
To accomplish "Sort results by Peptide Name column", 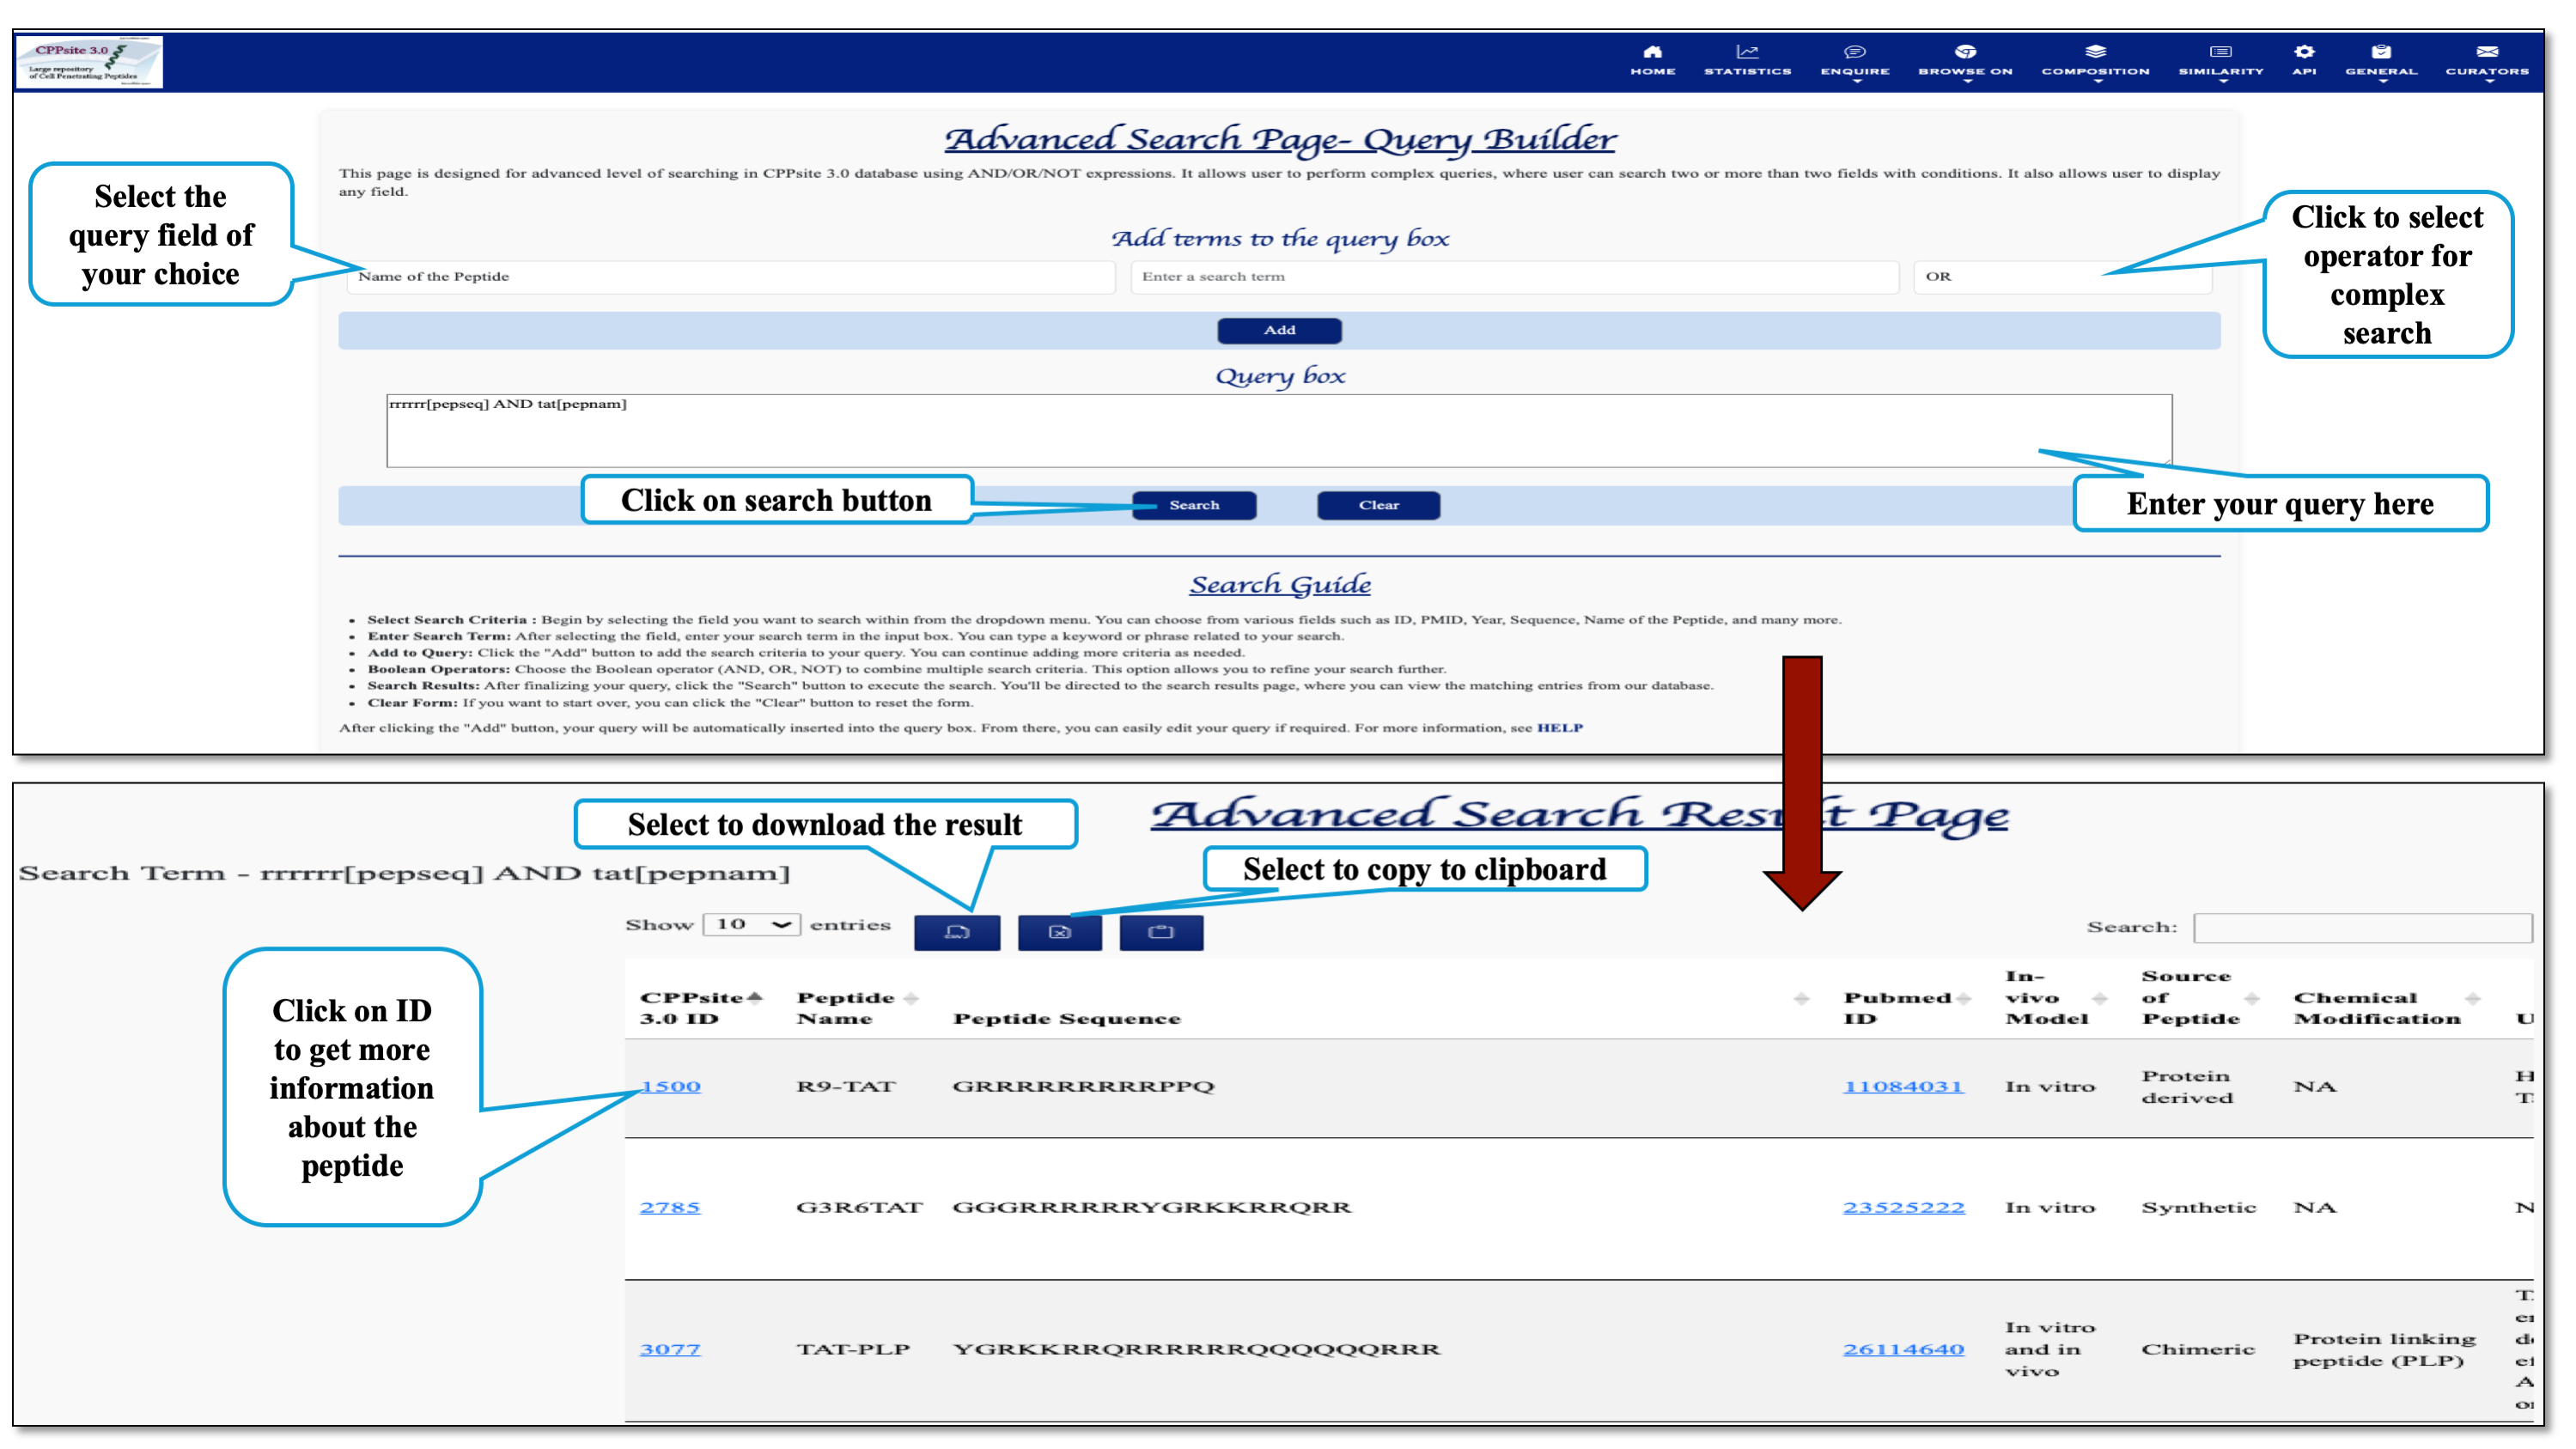I will (910, 998).
